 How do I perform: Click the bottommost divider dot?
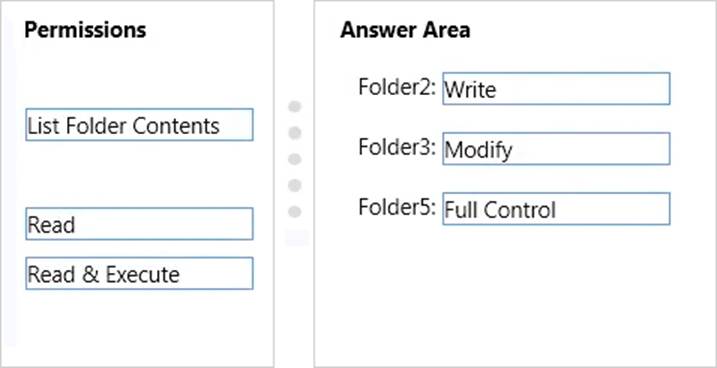[295, 212]
